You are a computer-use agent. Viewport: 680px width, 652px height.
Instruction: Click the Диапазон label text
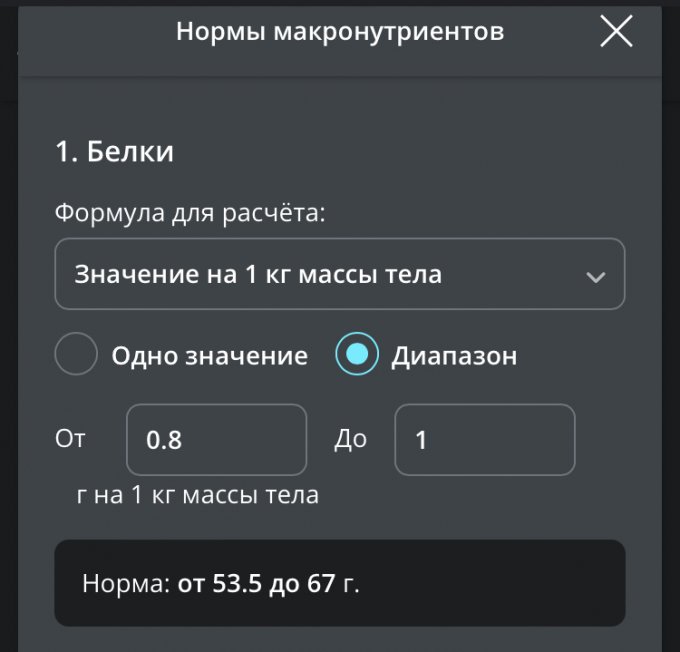point(454,356)
